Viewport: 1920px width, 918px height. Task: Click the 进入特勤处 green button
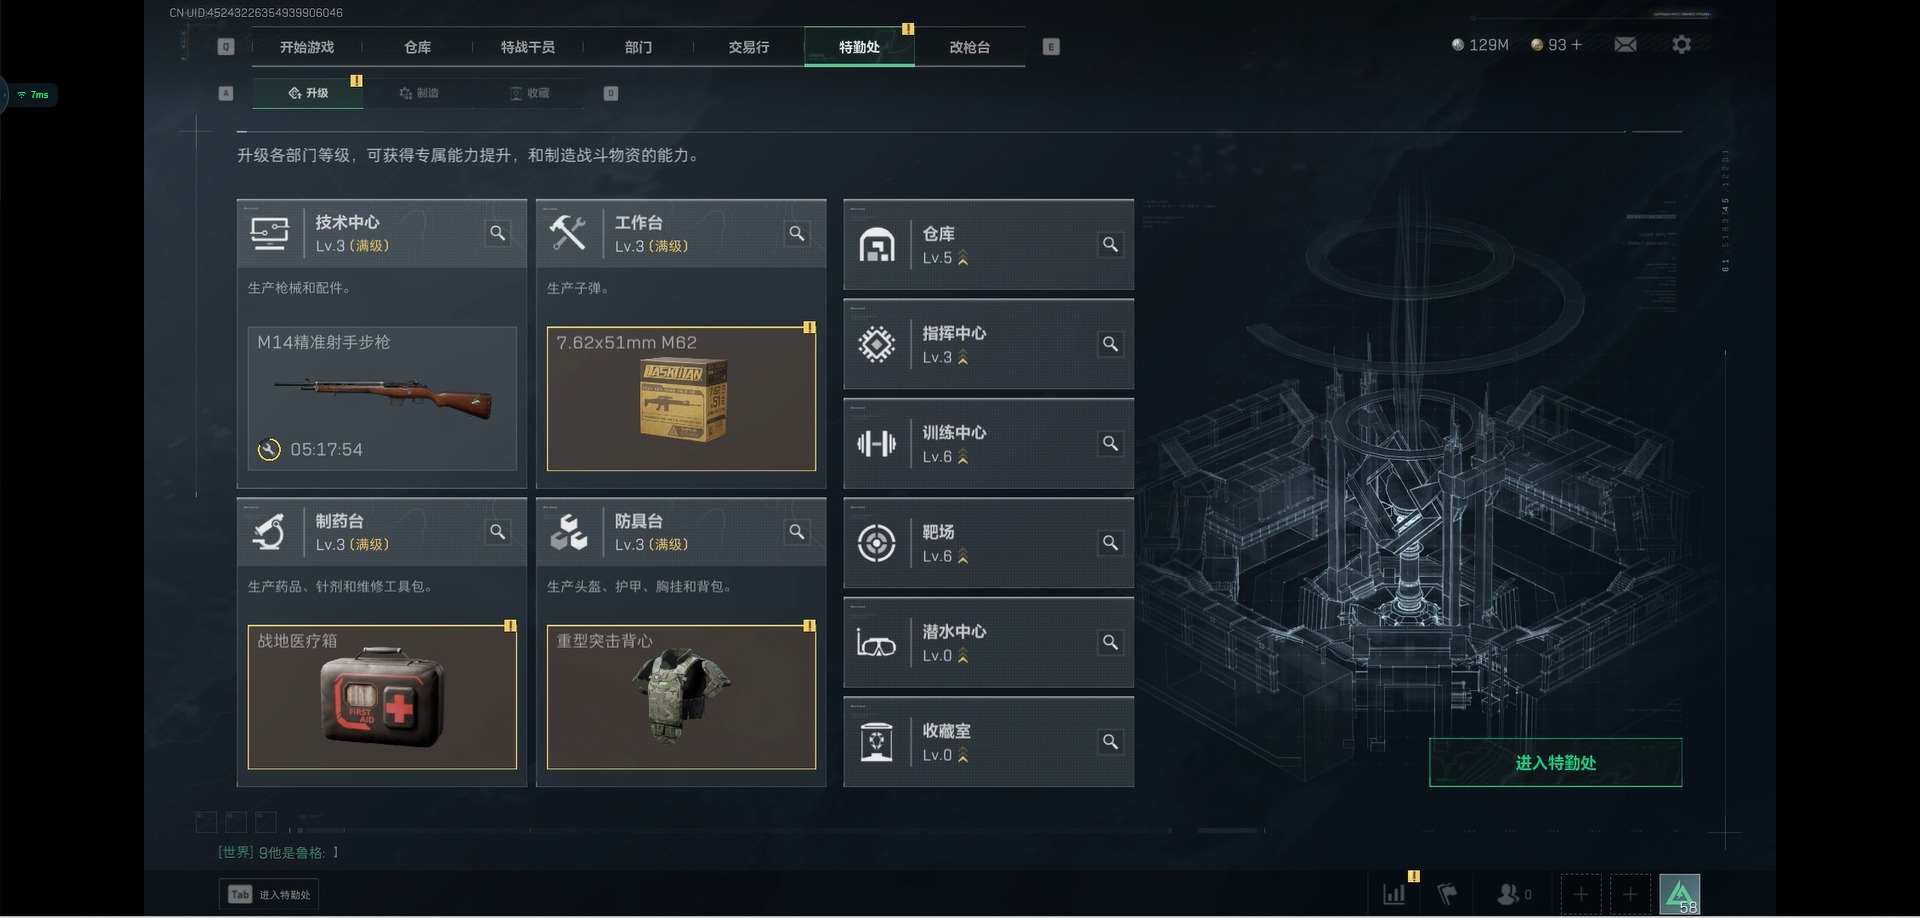point(1555,763)
